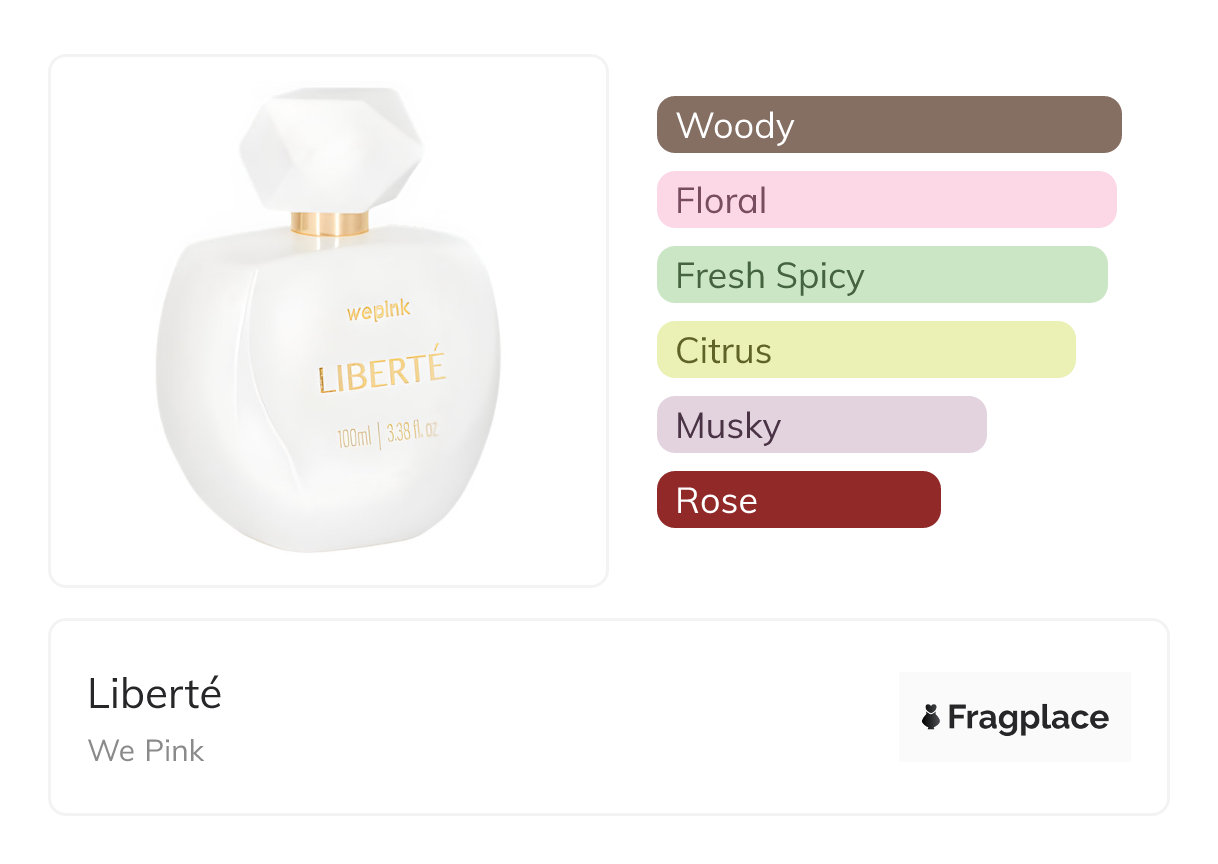Select the Musky accord bar
Screen dimensions: 1218x864
[821, 425]
